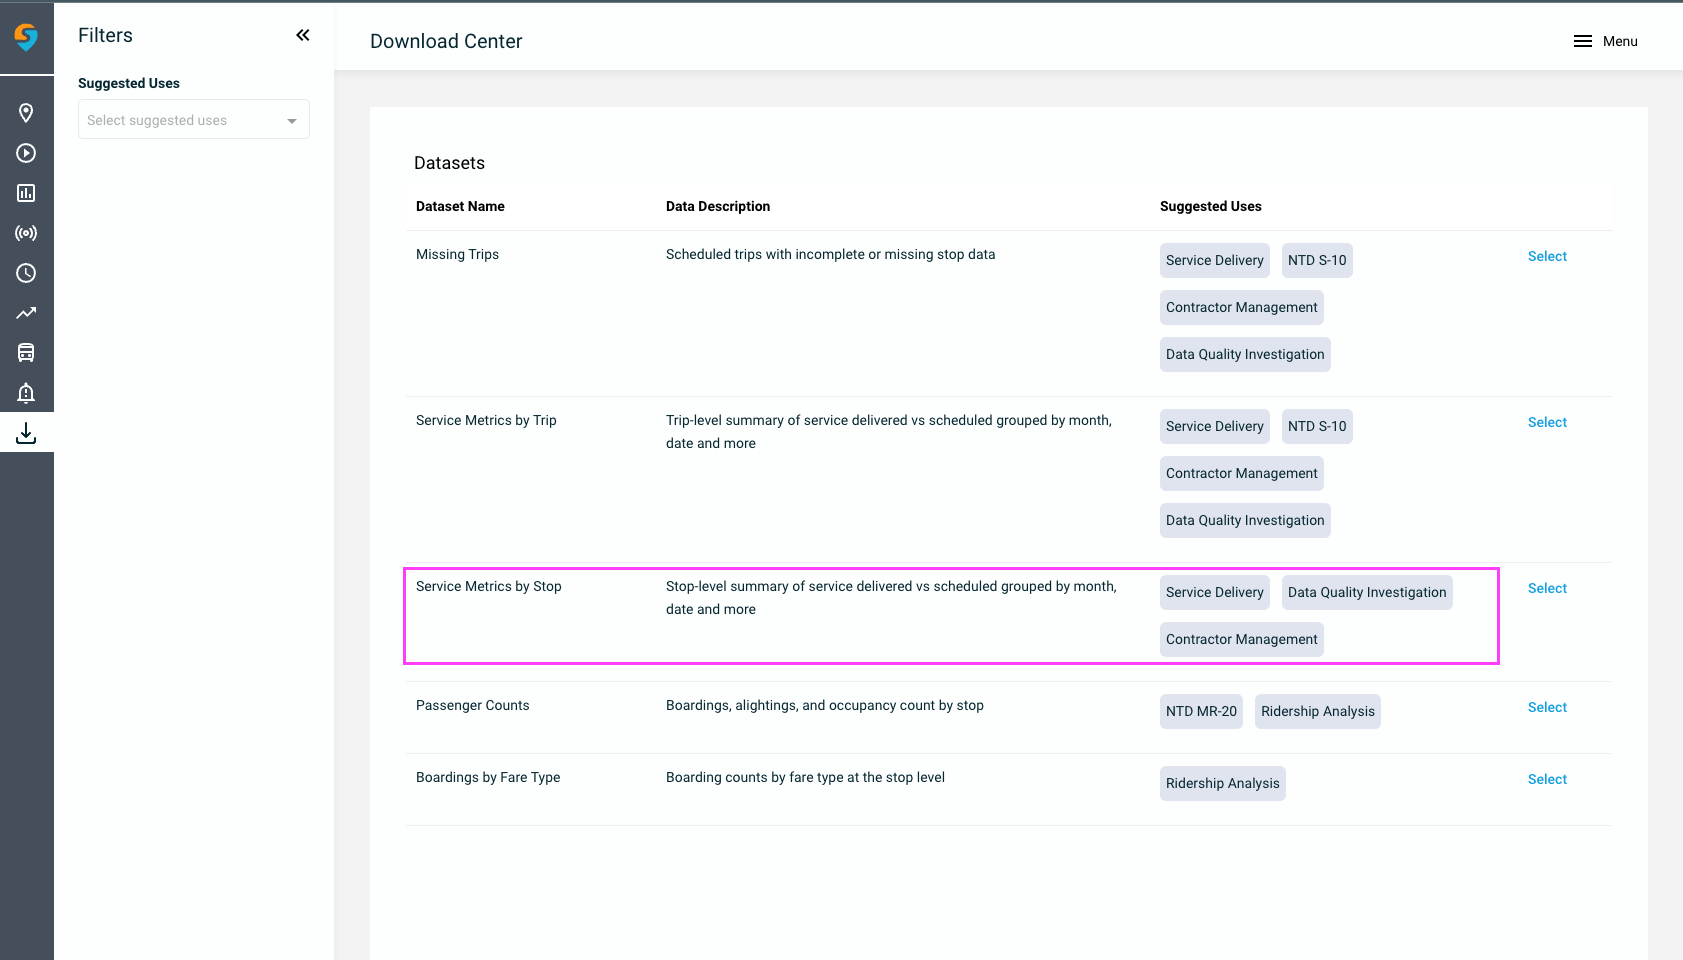Open the live broadcast signal icon
Image resolution: width=1683 pixels, height=960 pixels.
[x=26, y=233]
